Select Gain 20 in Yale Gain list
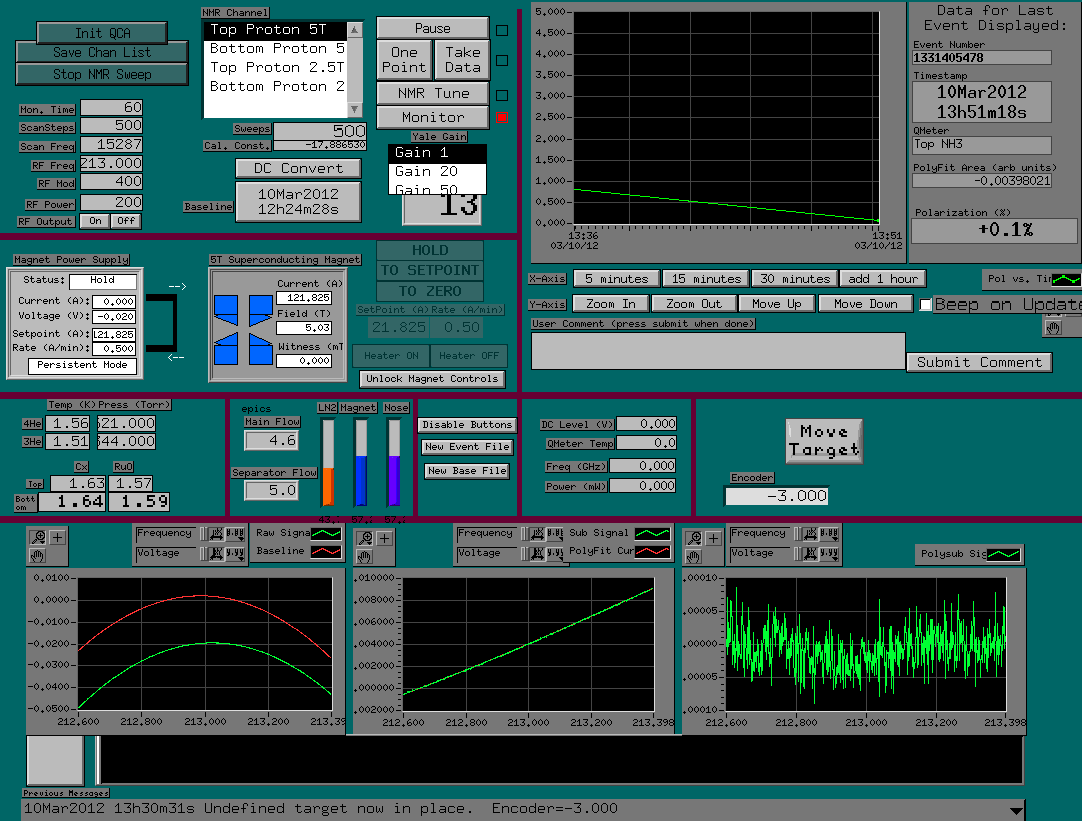The height and width of the screenshot is (821, 1082). click(x=437, y=171)
